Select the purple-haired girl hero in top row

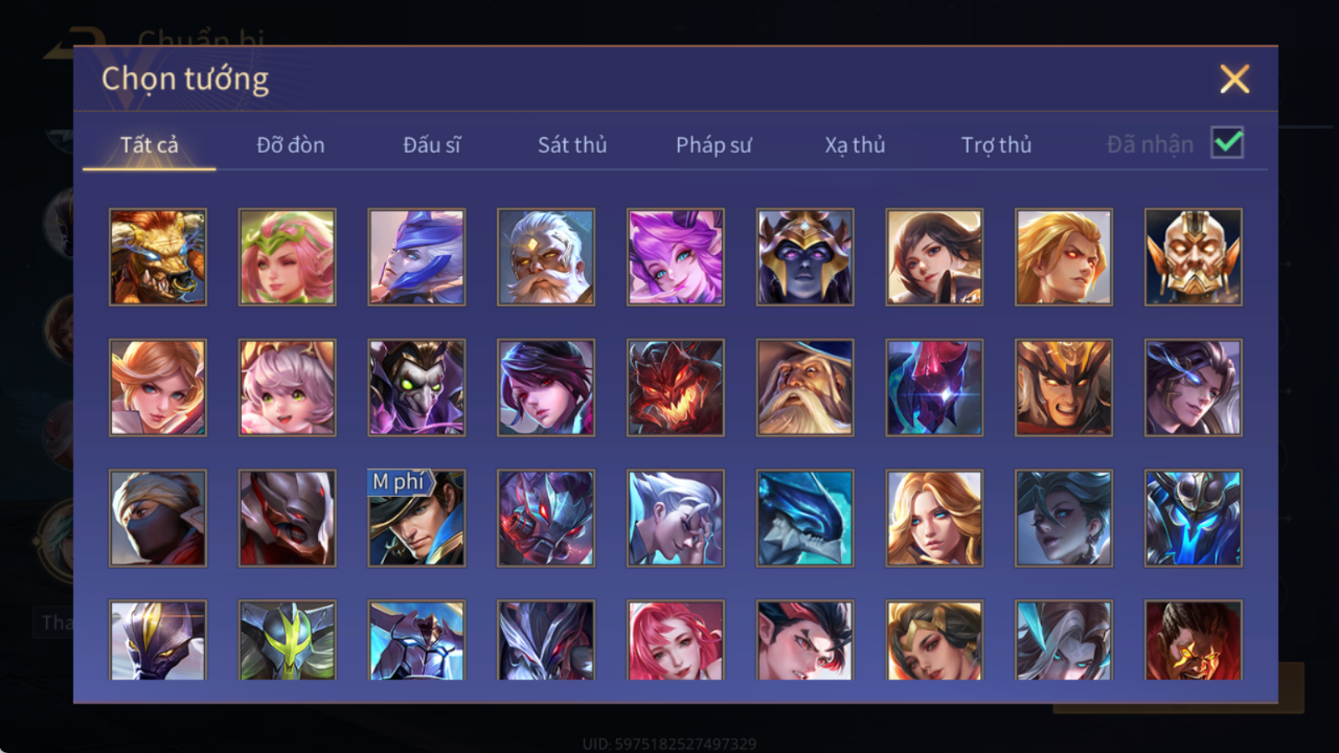click(x=675, y=257)
